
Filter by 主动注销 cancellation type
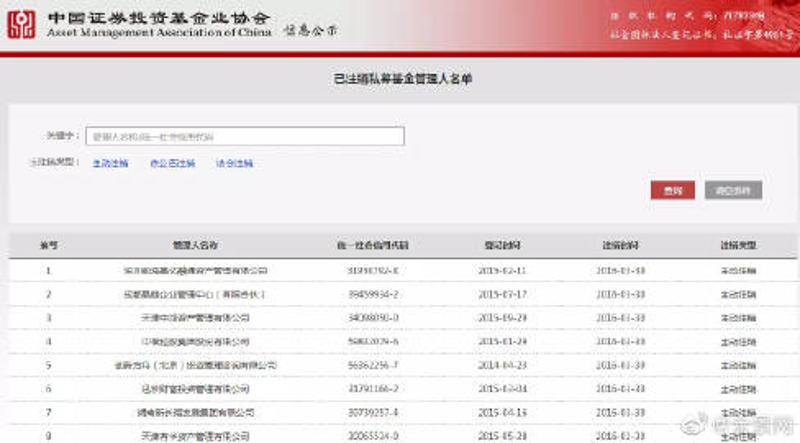110,163
